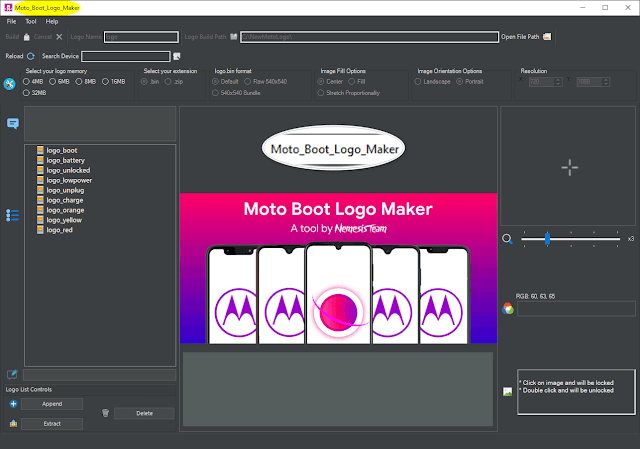The image size is (640, 449).
Task: Click the blue chat message icon
Action: tap(13, 123)
